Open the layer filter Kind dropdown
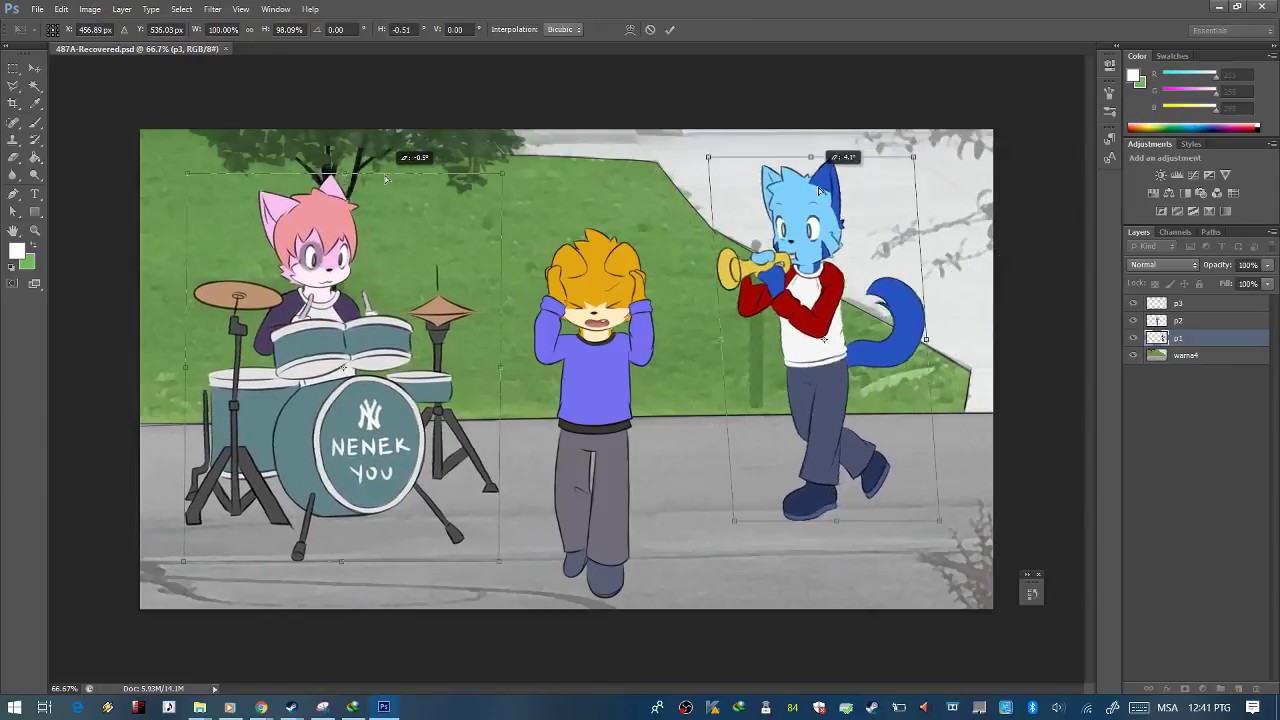Image resolution: width=1280 pixels, height=720 pixels. click(1152, 246)
